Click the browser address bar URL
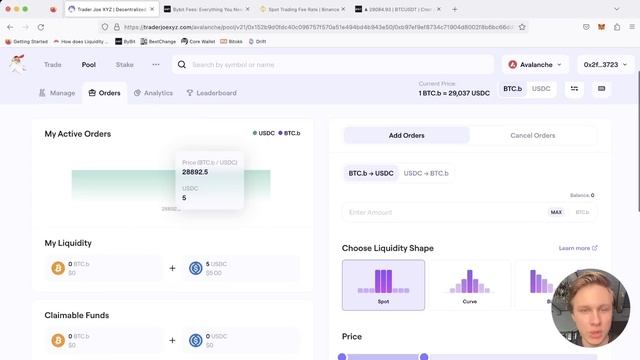The image size is (640, 360). pos(318,27)
